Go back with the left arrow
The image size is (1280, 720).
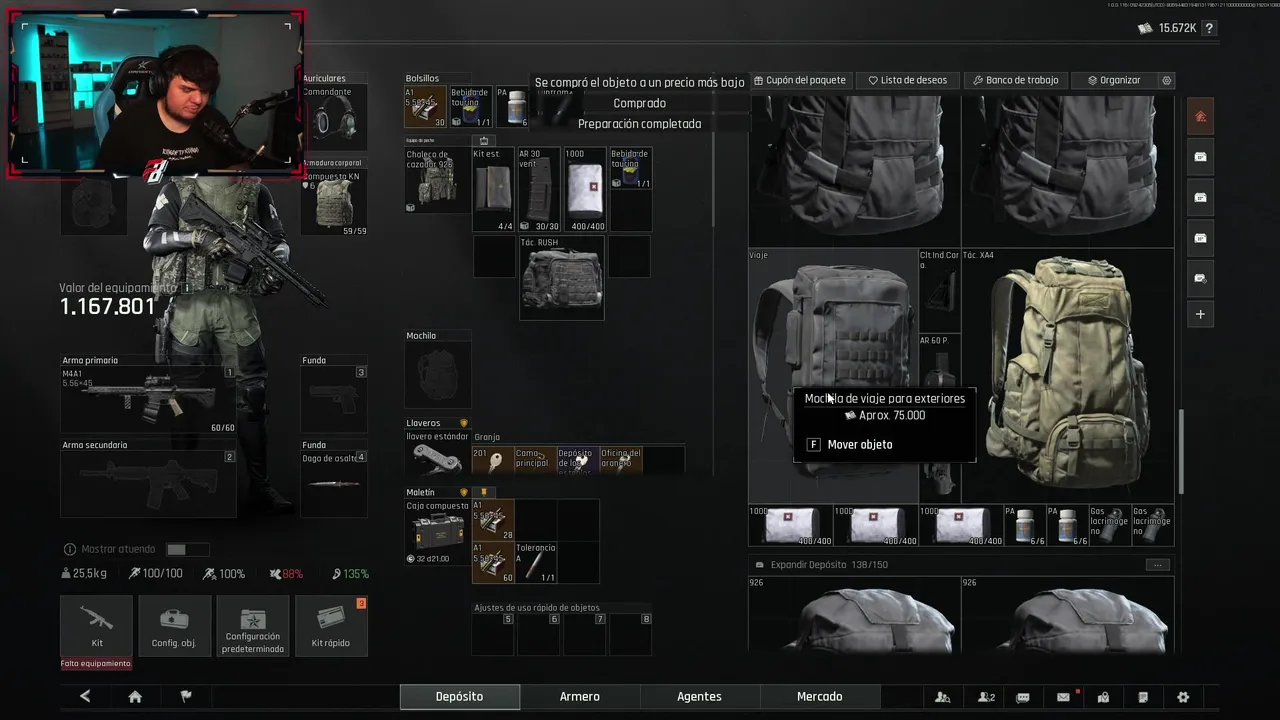coord(85,697)
